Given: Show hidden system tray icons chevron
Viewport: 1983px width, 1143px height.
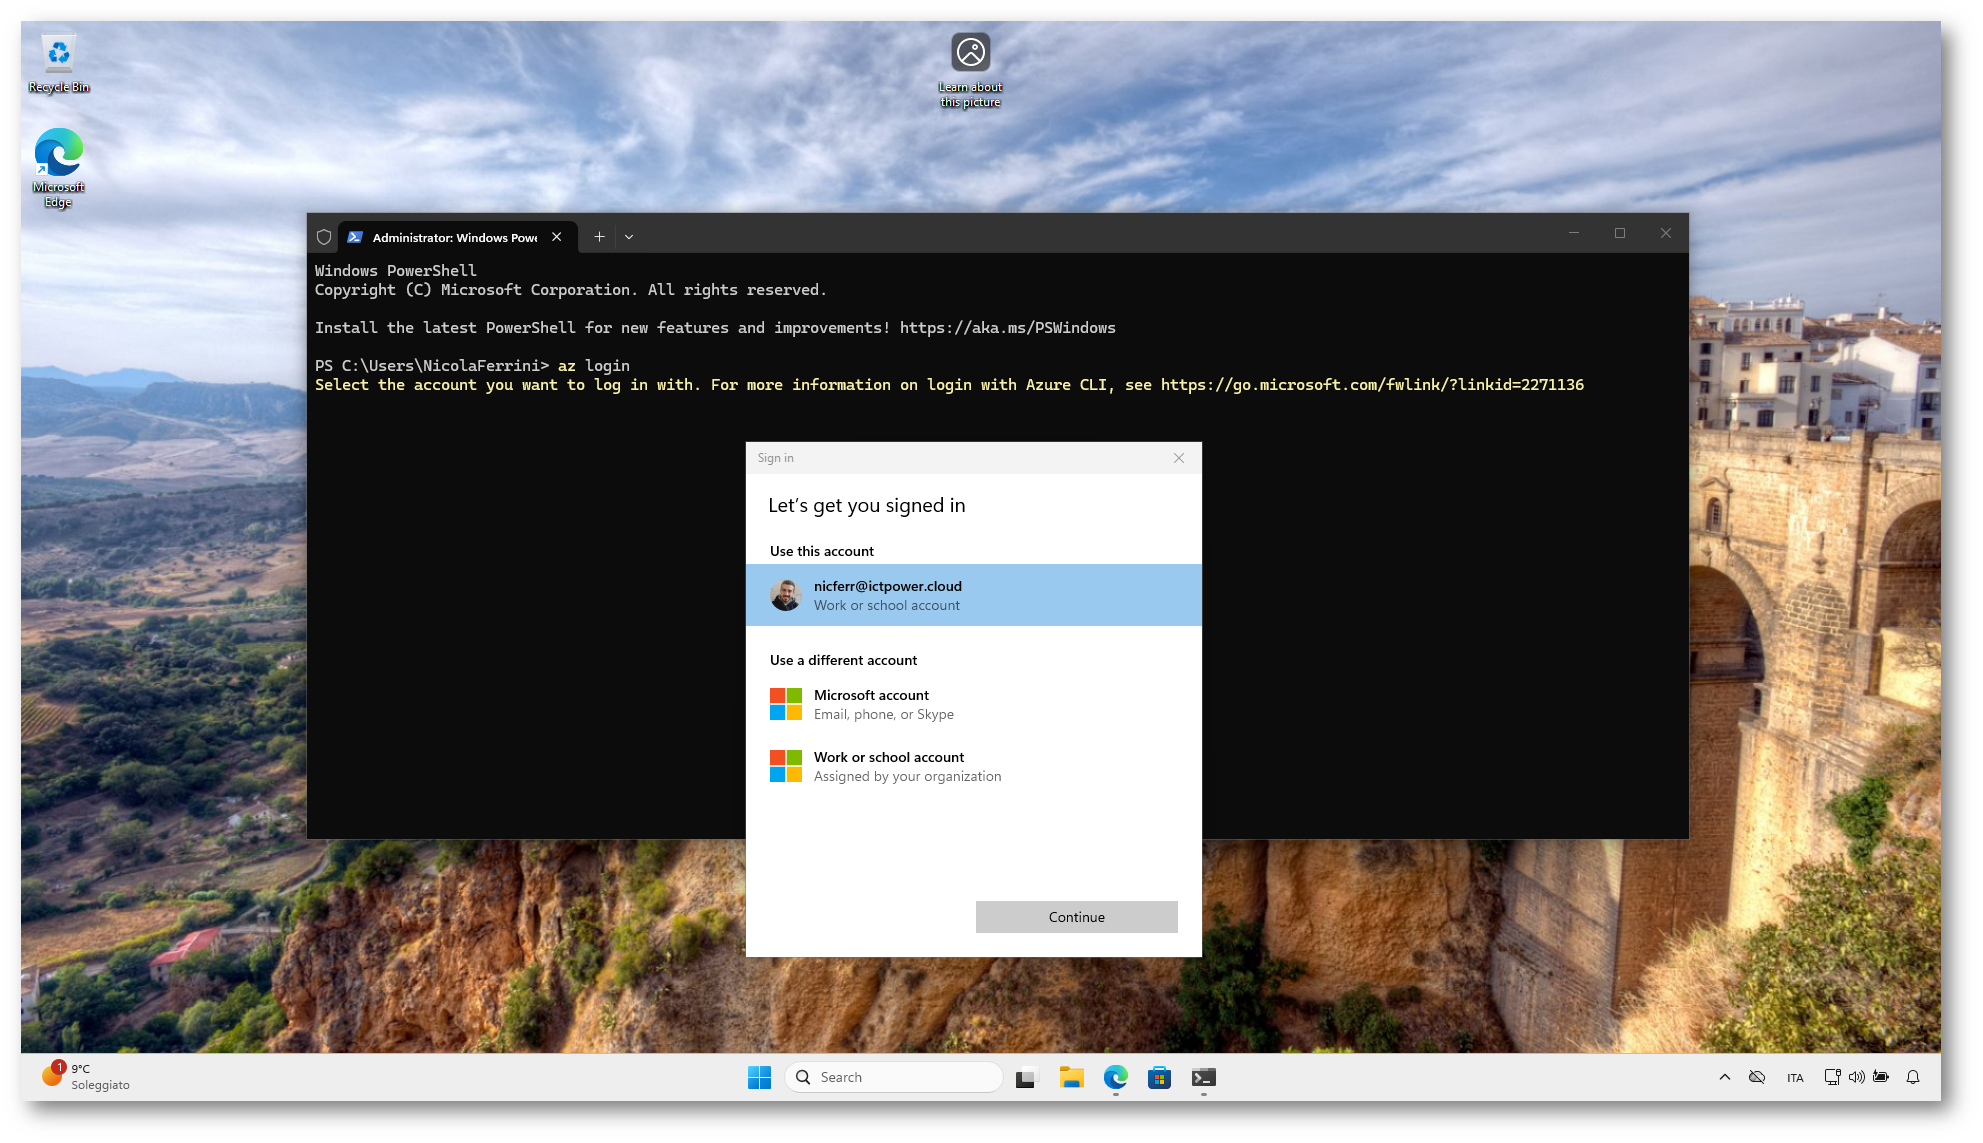Looking at the screenshot, I should pos(1724,1077).
